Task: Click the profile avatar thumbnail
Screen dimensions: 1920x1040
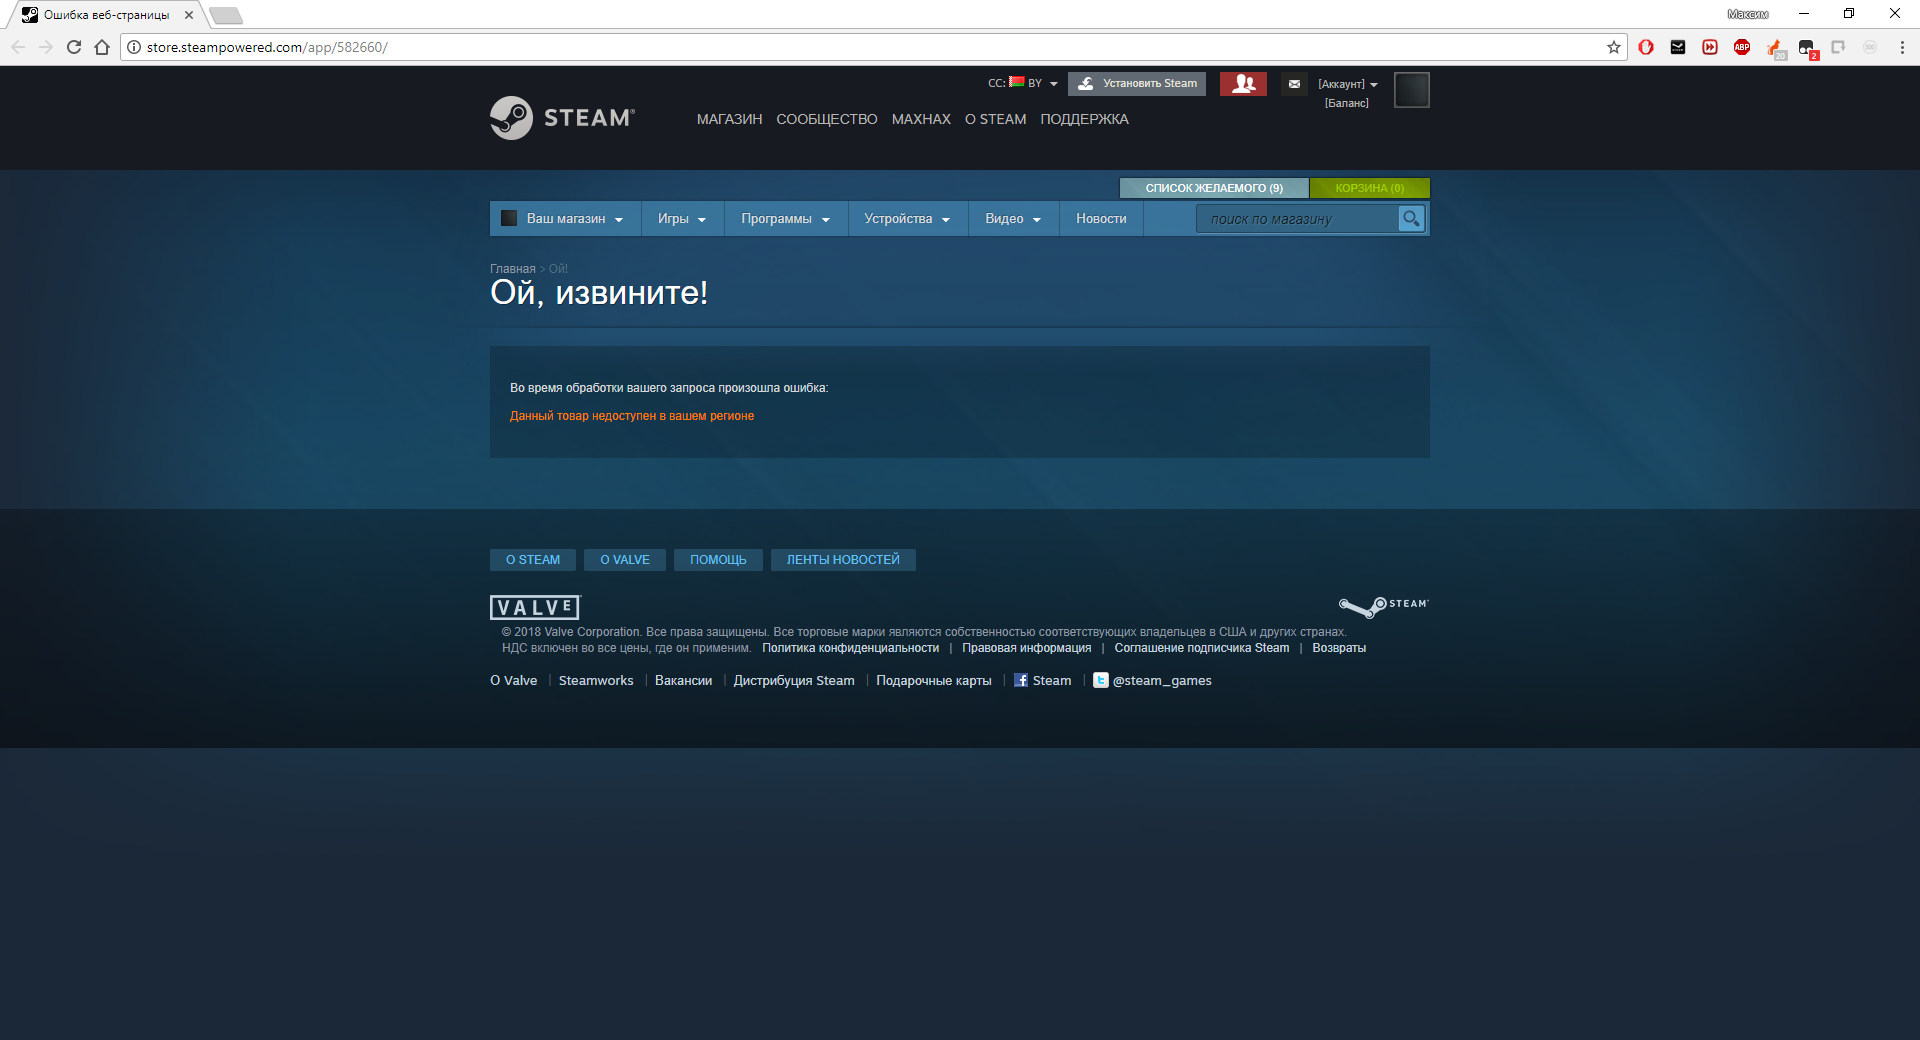Action: pyautogui.click(x=1412, y=90)
